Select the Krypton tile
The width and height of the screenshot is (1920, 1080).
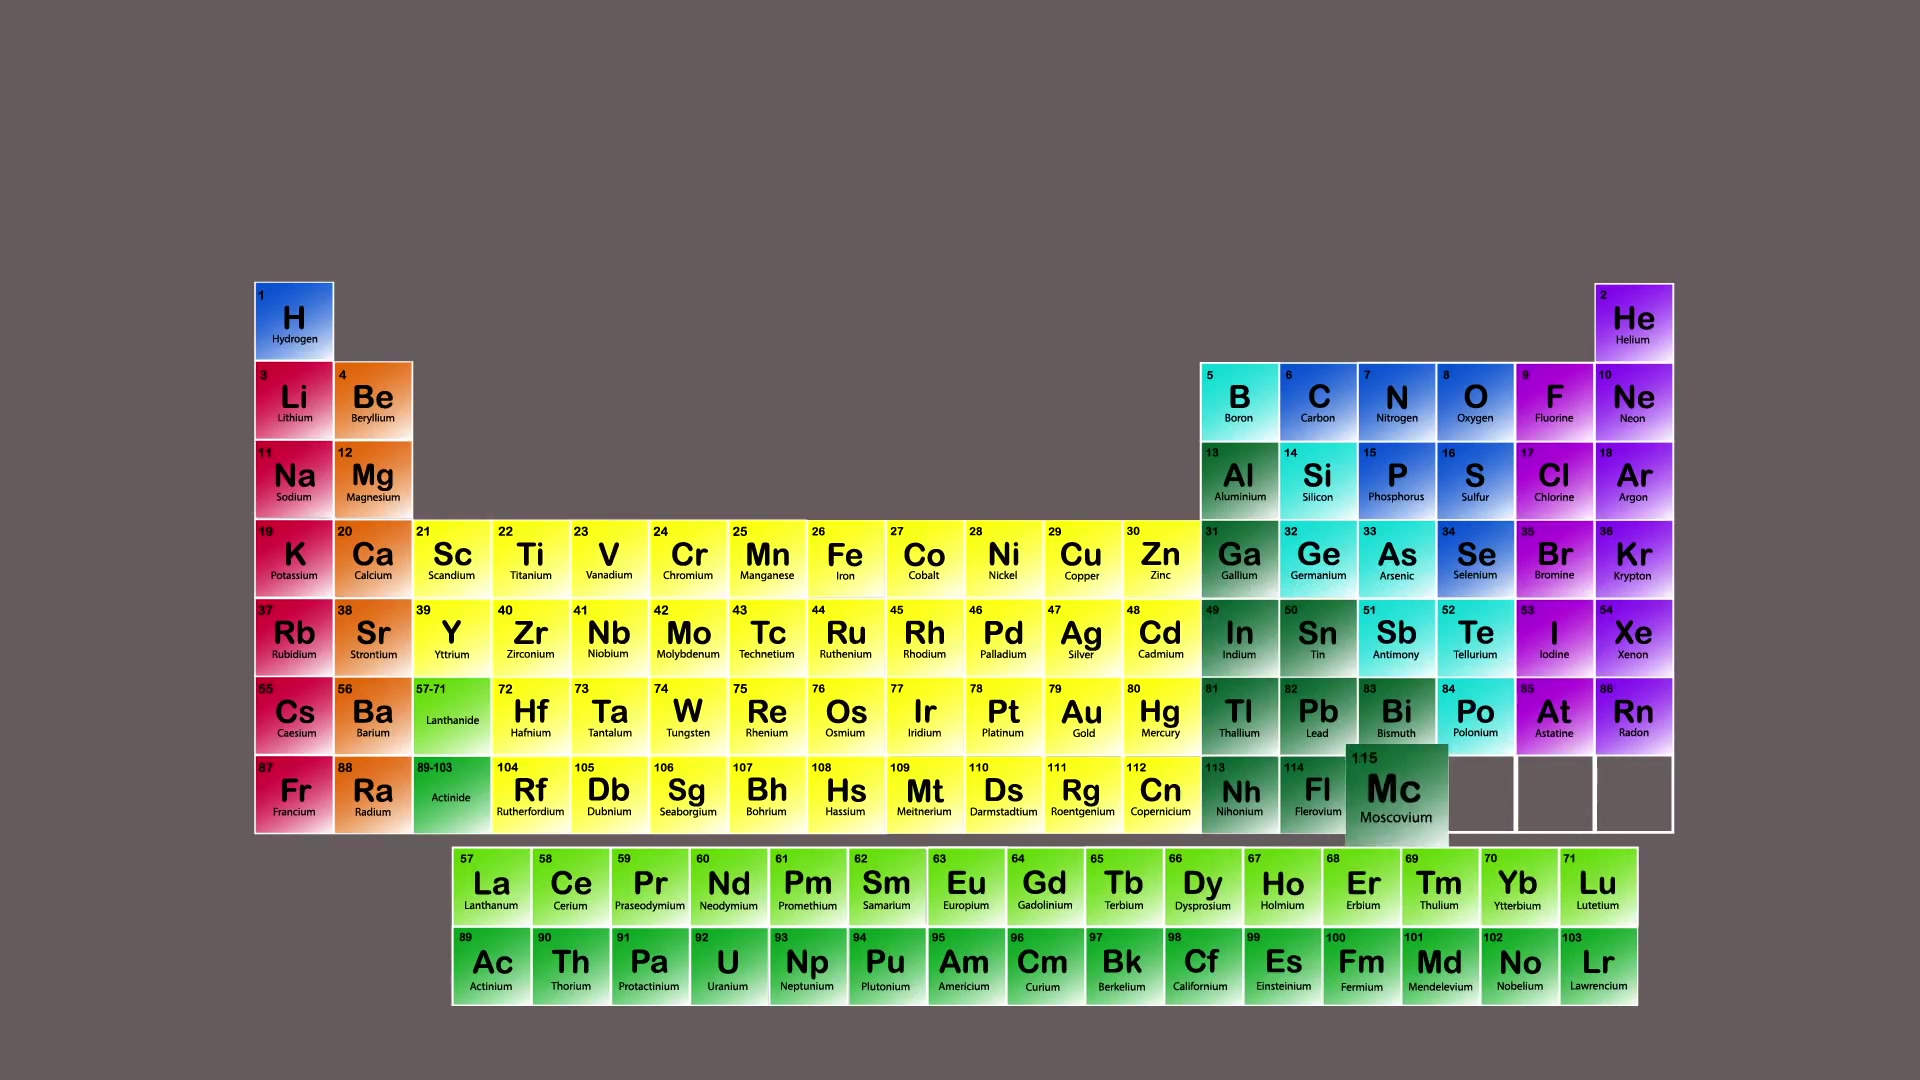(x=1633, y=558)
